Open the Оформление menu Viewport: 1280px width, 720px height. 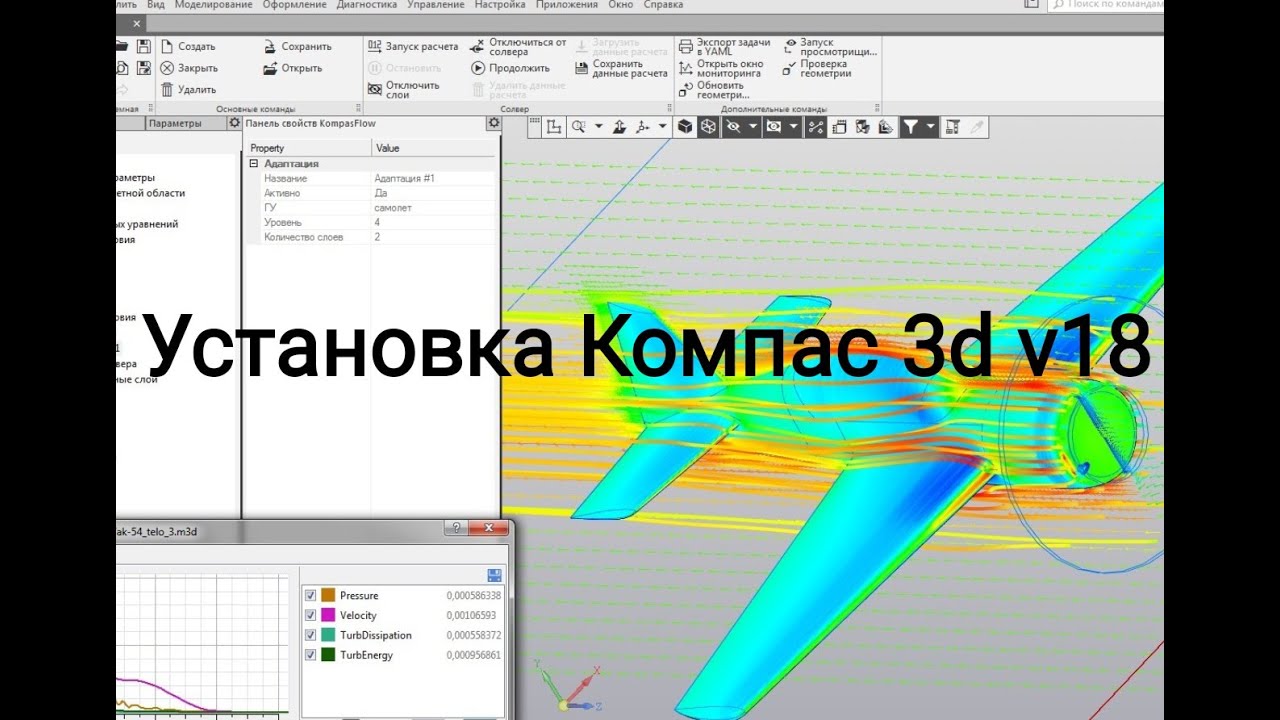pos(295,5)
